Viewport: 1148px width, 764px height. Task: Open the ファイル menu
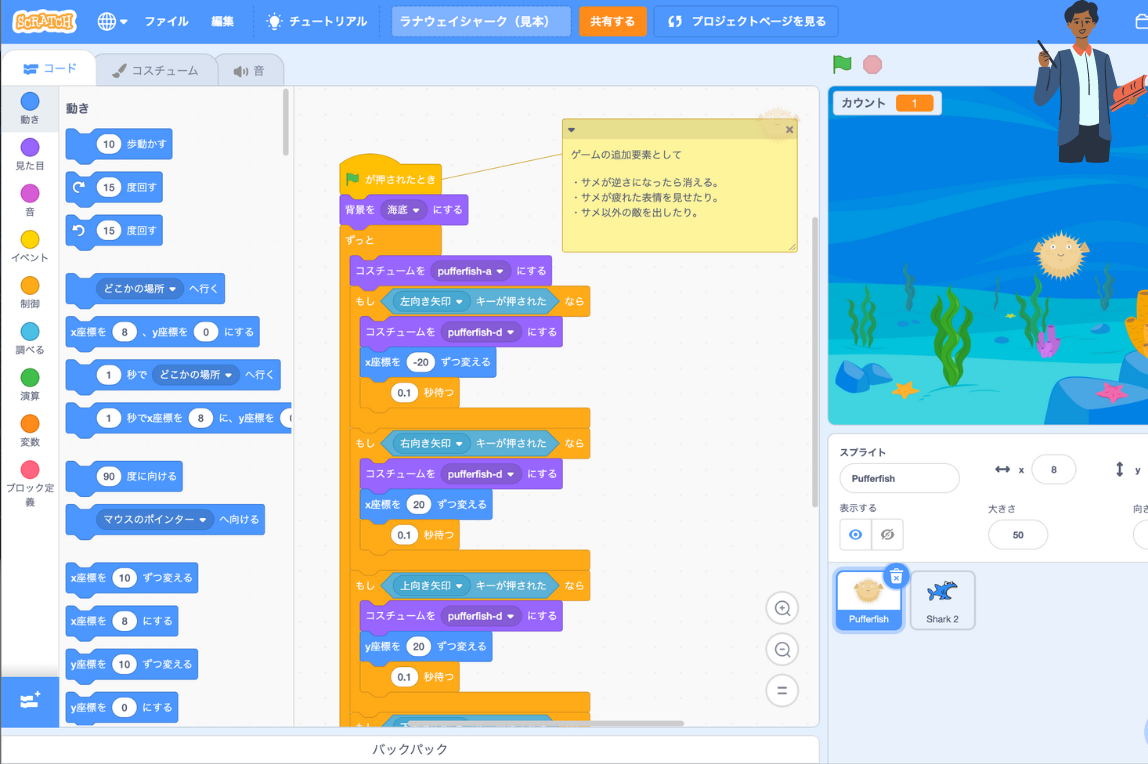tap(166, 21)
